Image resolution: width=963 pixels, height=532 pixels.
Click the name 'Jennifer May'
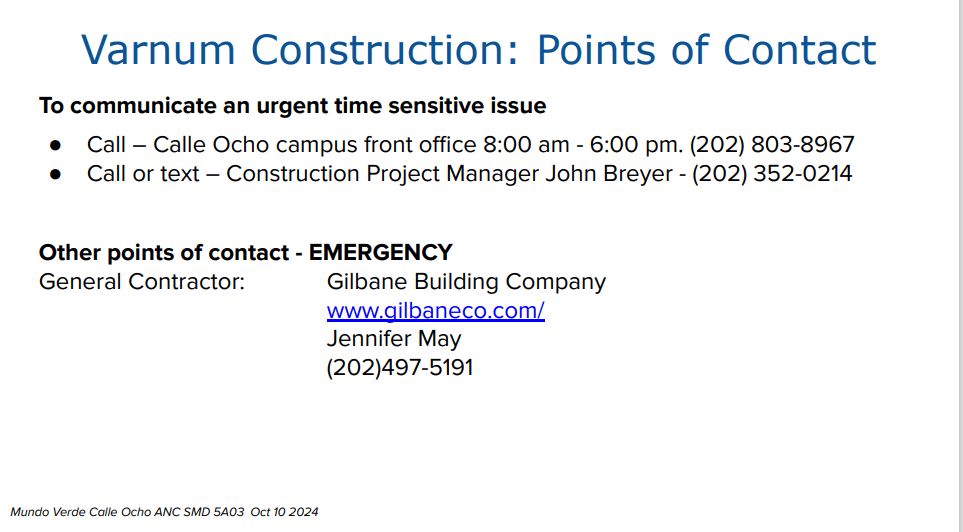394,339
